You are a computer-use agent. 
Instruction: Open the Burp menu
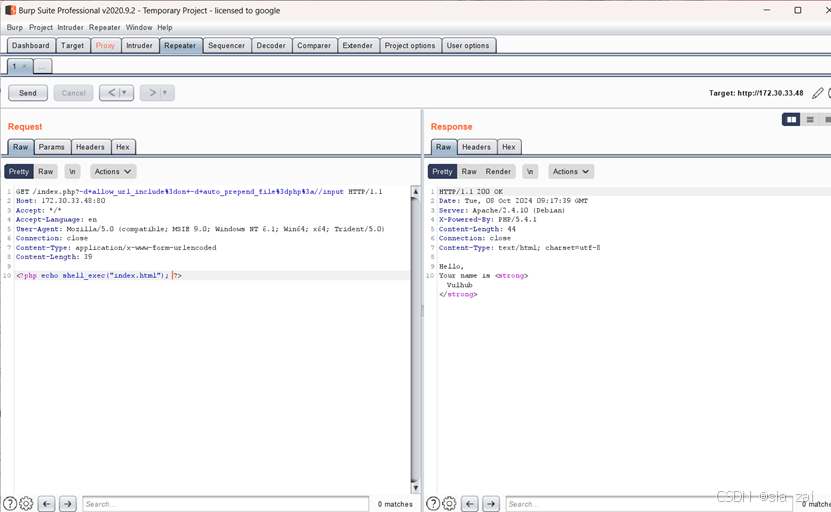15,28
